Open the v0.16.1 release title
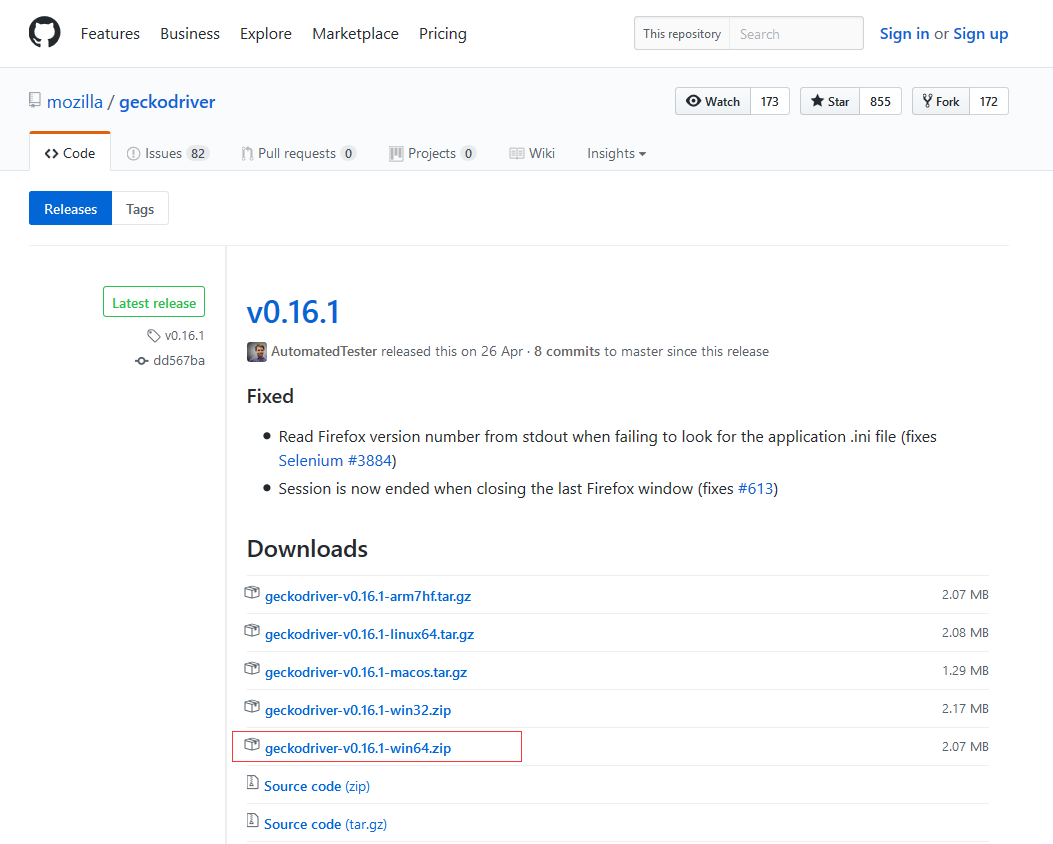The image size is (1053, 844). pos(293,312)
